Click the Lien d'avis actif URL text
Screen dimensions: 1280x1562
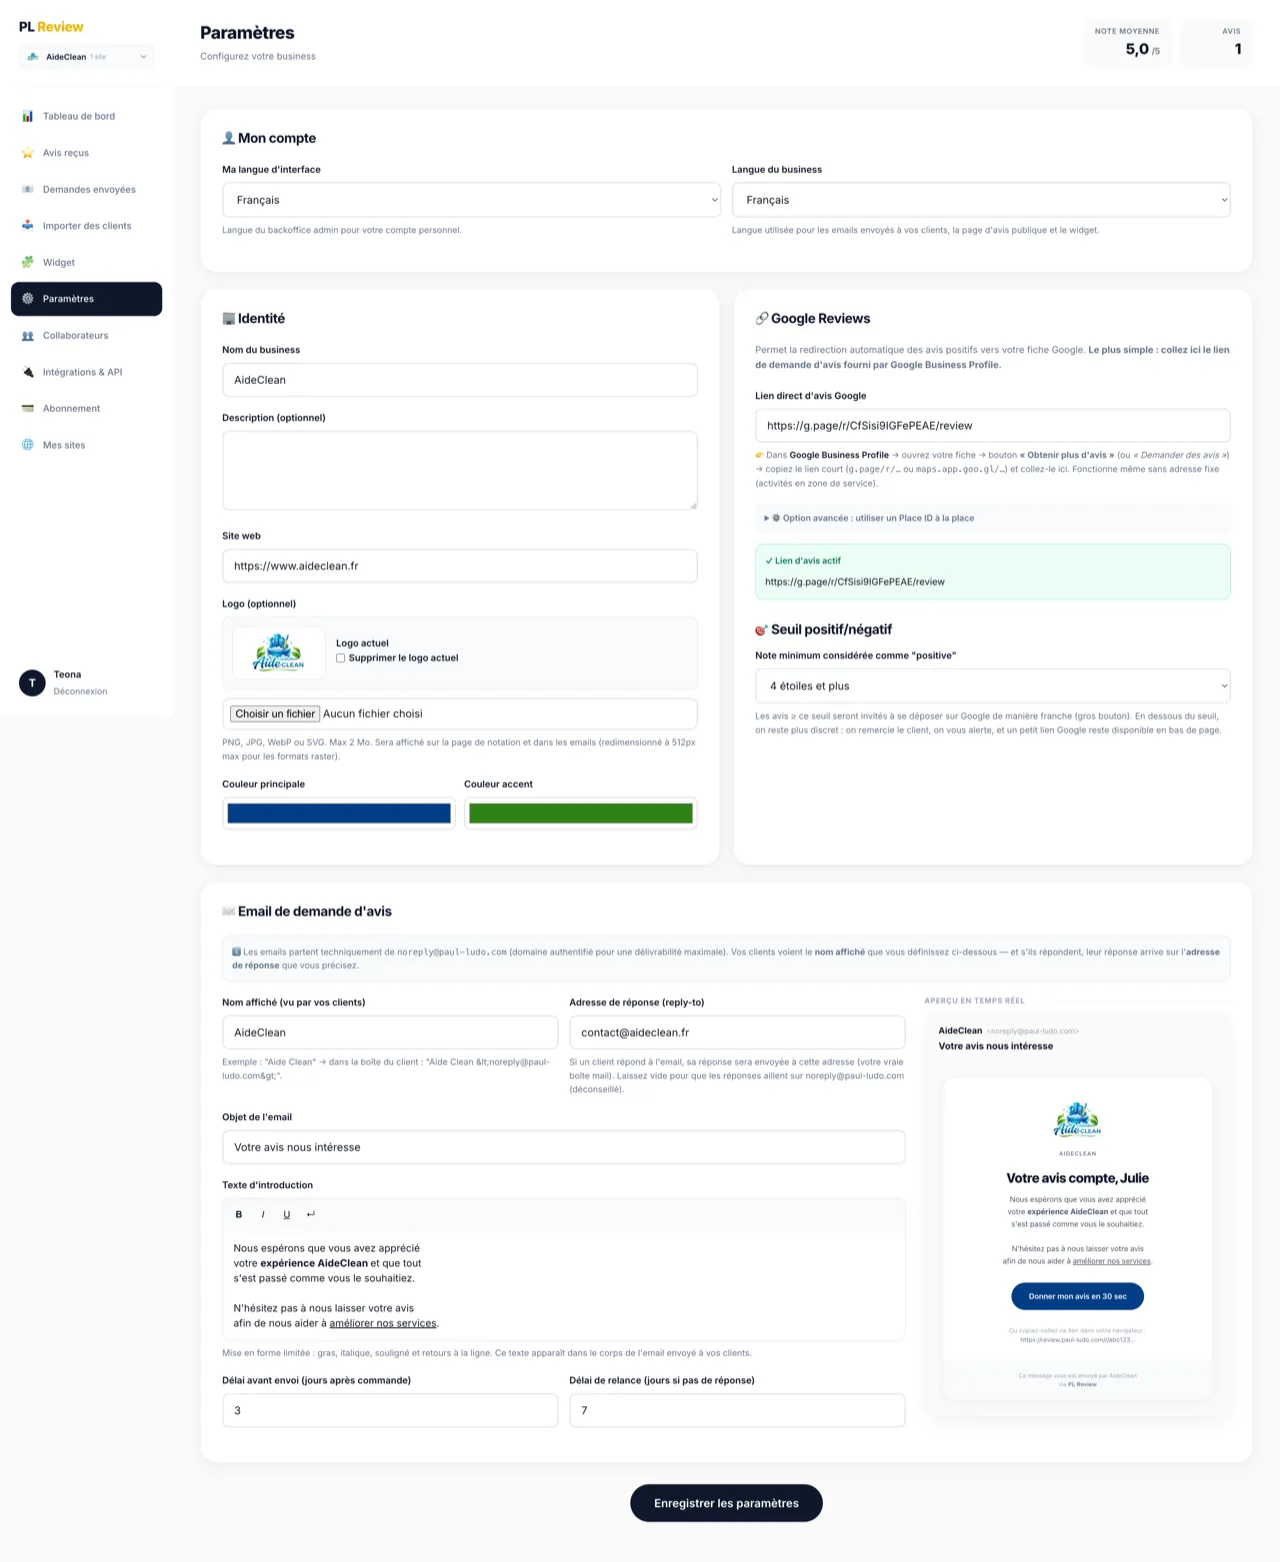[x=855, y=582]
